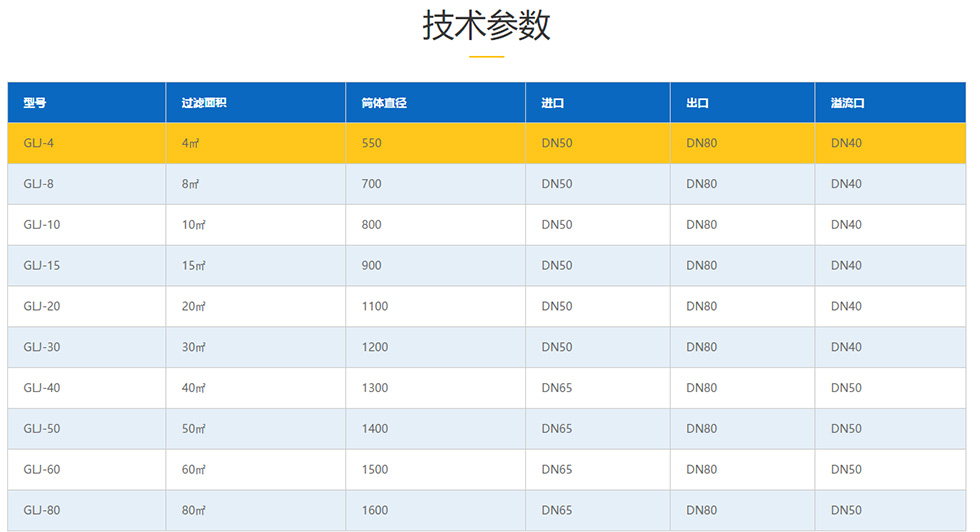Click the 筒体直径 column header
The image size is (980, 532).
(x=384, y=103)
